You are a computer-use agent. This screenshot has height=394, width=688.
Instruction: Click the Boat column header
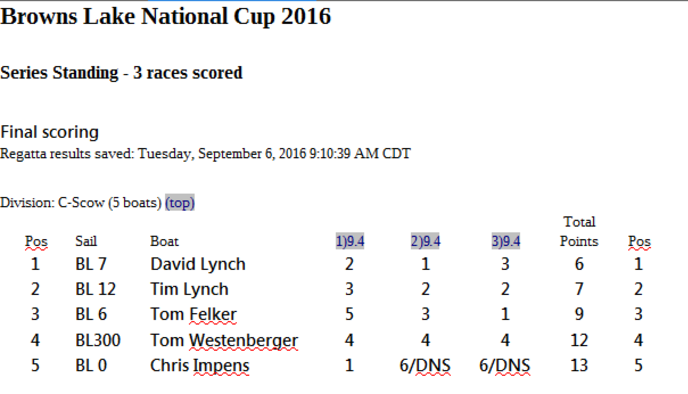pos(164,241)
